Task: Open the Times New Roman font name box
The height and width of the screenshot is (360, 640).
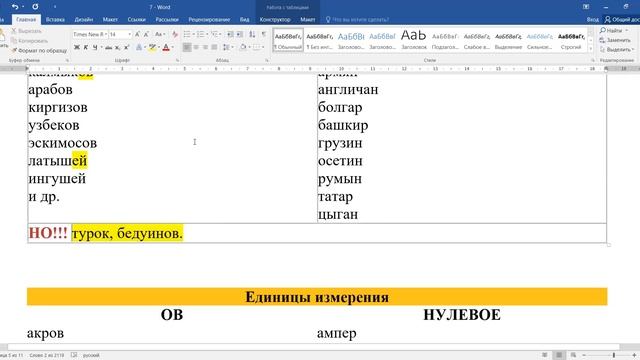Action: pyautogui.click(x=90, y=35)
